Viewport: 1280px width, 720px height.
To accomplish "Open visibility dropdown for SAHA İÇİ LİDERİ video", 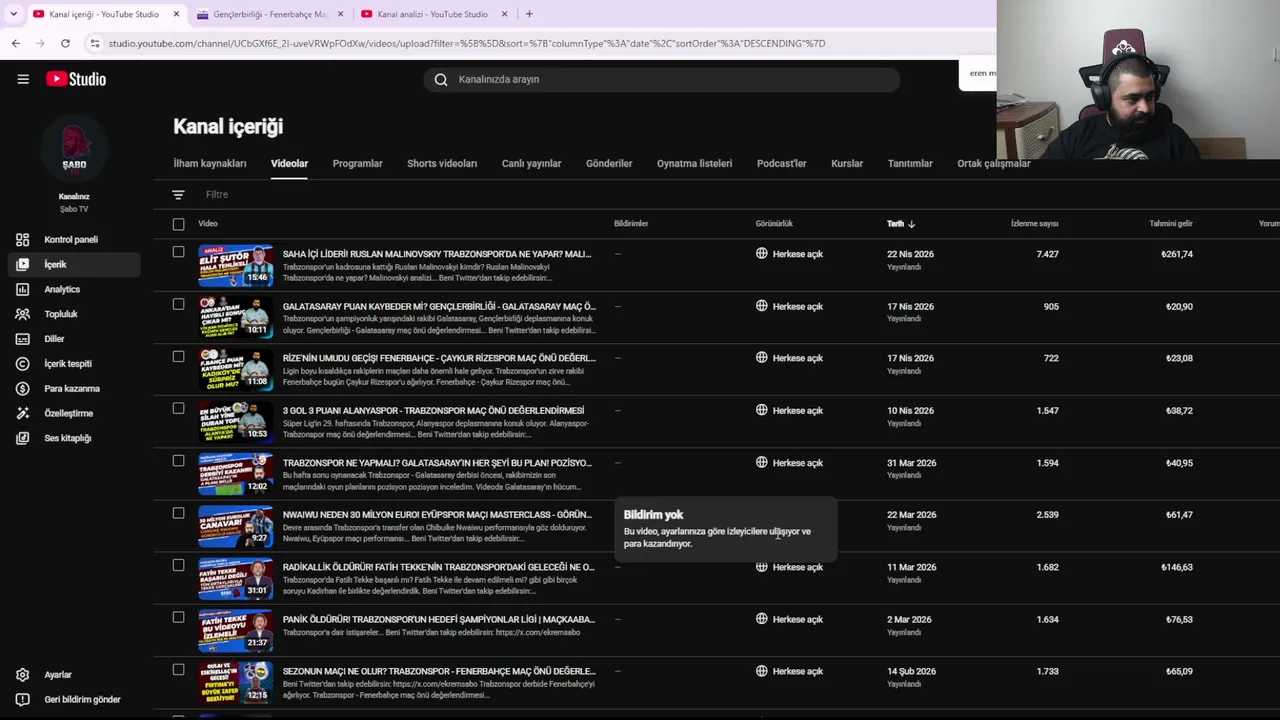I will tap(790, 254).
